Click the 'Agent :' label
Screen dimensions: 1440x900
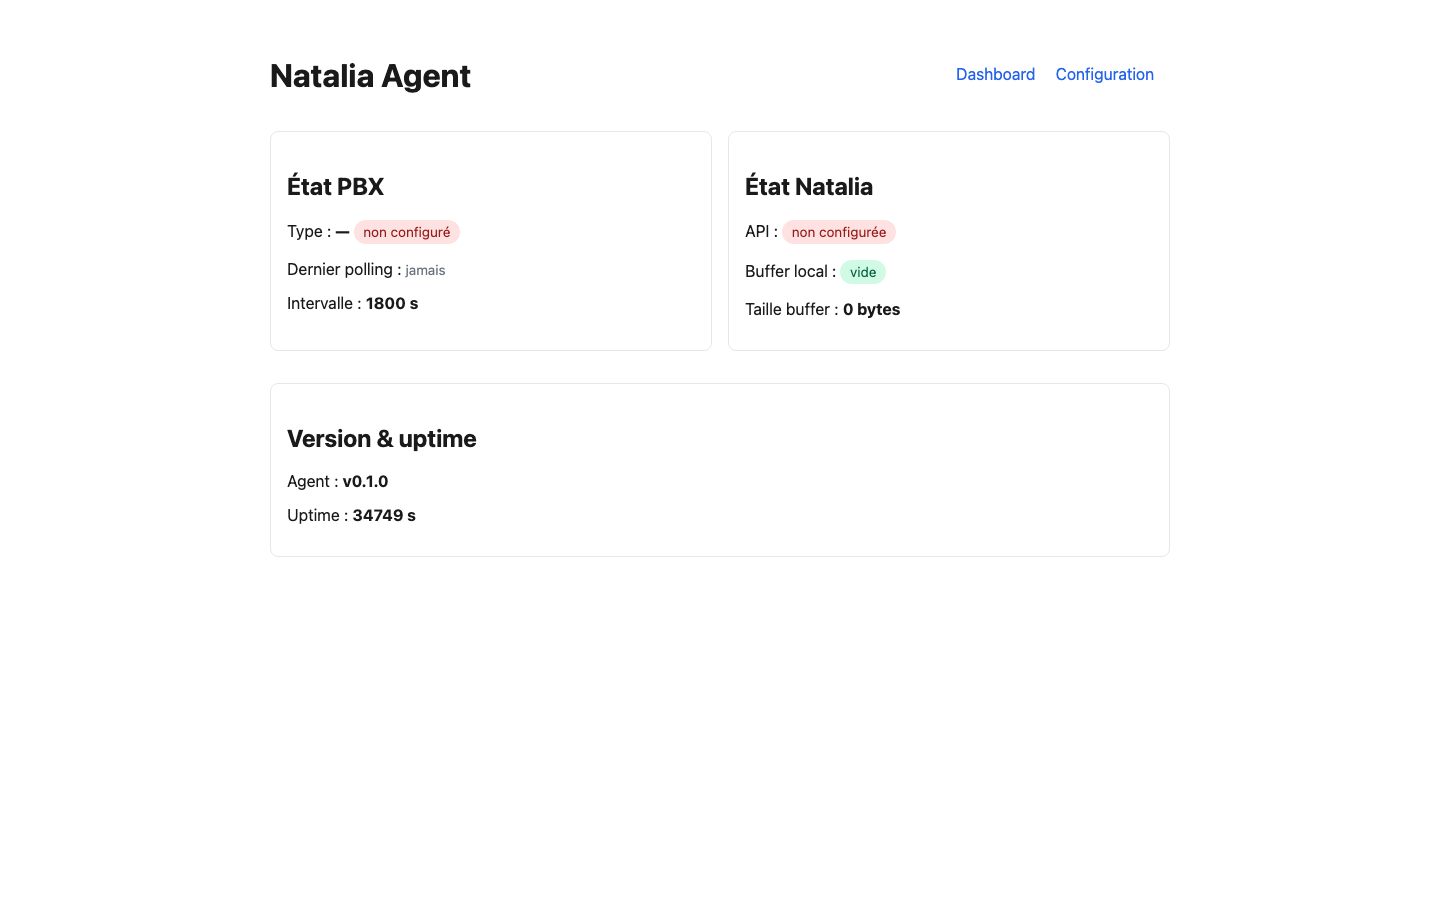(x=312, y=481)
